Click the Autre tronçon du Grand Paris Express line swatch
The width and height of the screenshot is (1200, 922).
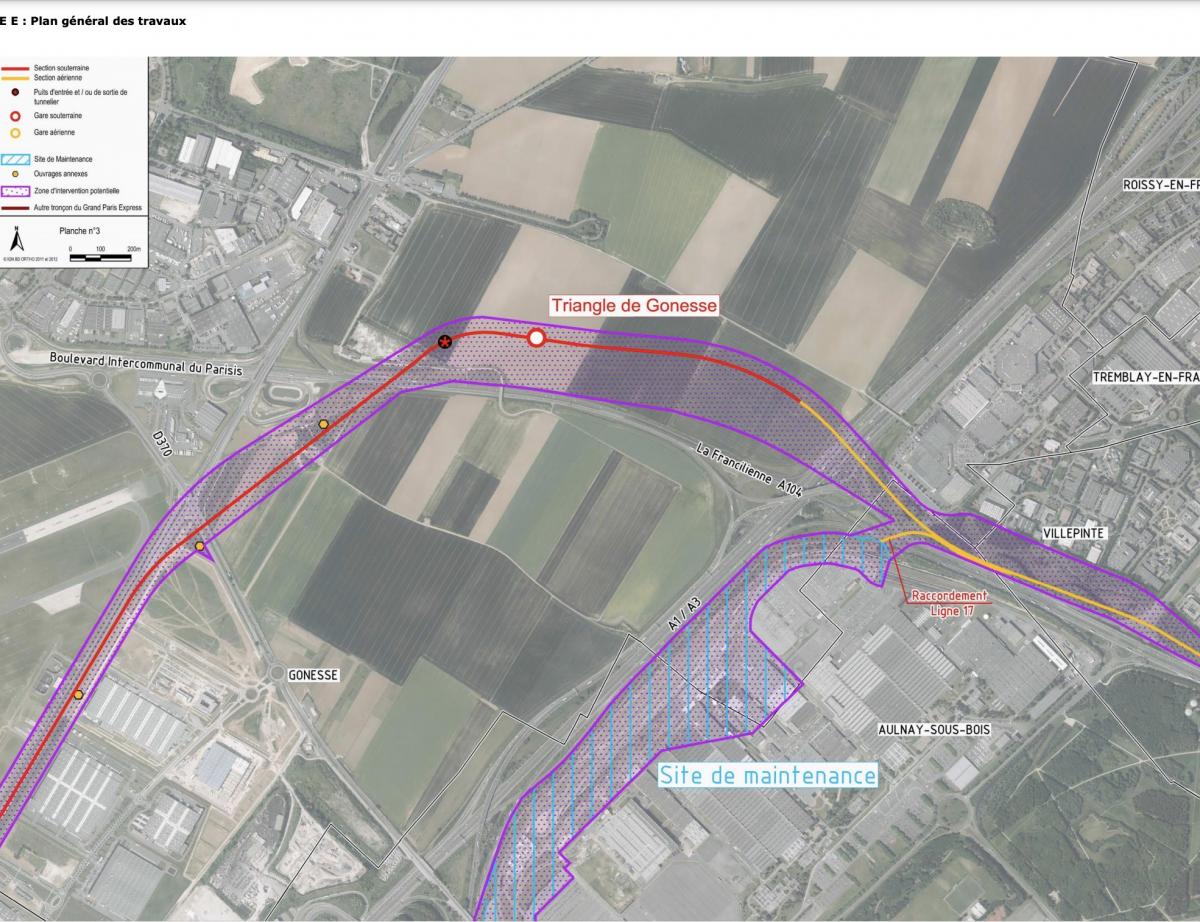(15, 208)
